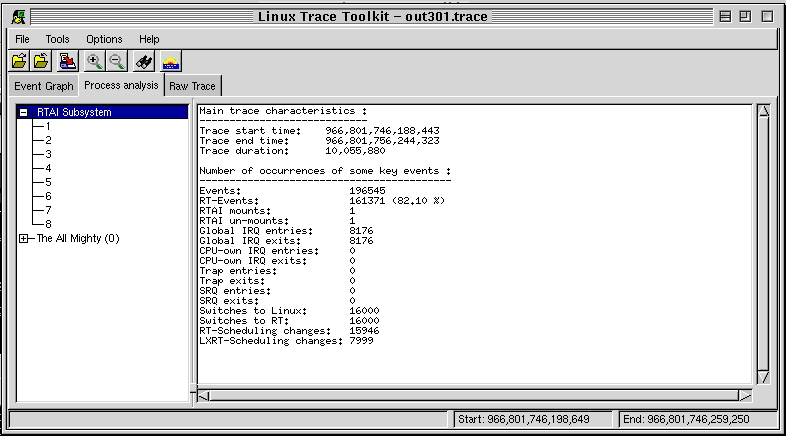The width and height of the screenshot is (786, 436).
Task: Click the sunrise time-frame icon
Action: click(x=171, y=62)
